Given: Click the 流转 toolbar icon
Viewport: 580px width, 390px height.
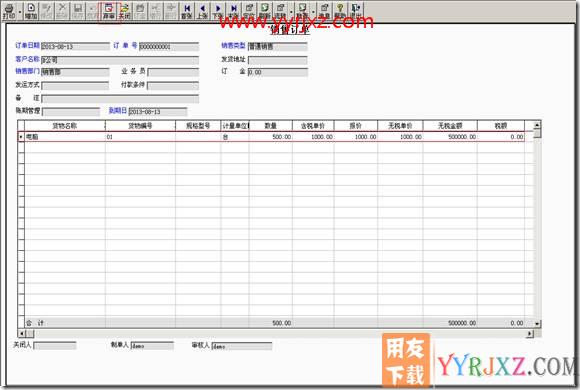Looking at the screenshot, I should pos(280,11).
